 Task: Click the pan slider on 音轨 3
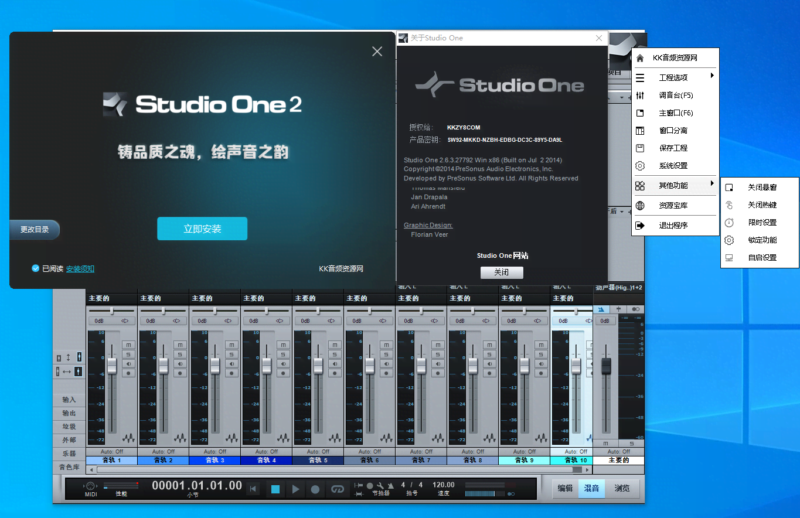pyautogui.click(x=214, y=311)
